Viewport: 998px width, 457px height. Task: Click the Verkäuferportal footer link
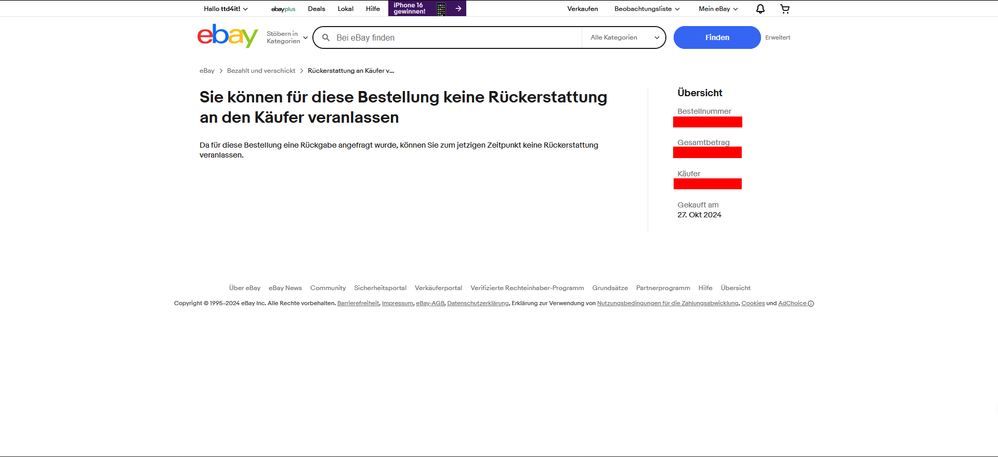[438, 288]
